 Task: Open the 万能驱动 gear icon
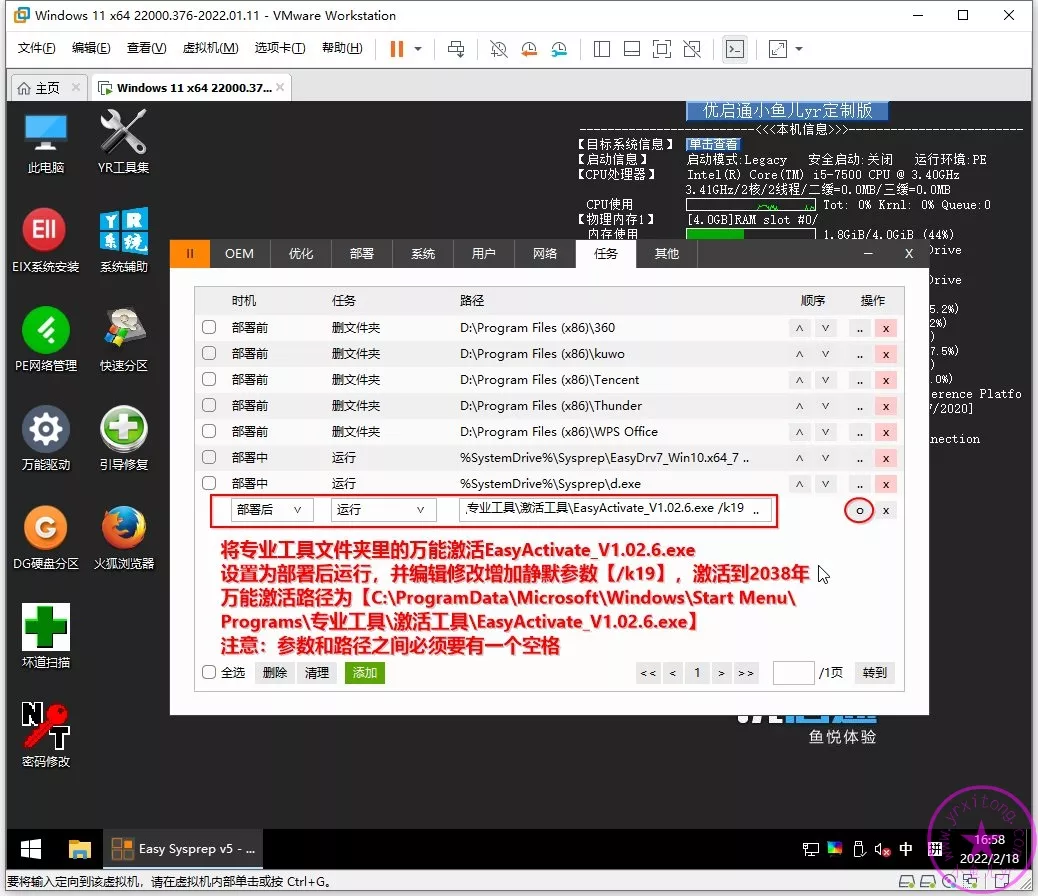(45, 430)
